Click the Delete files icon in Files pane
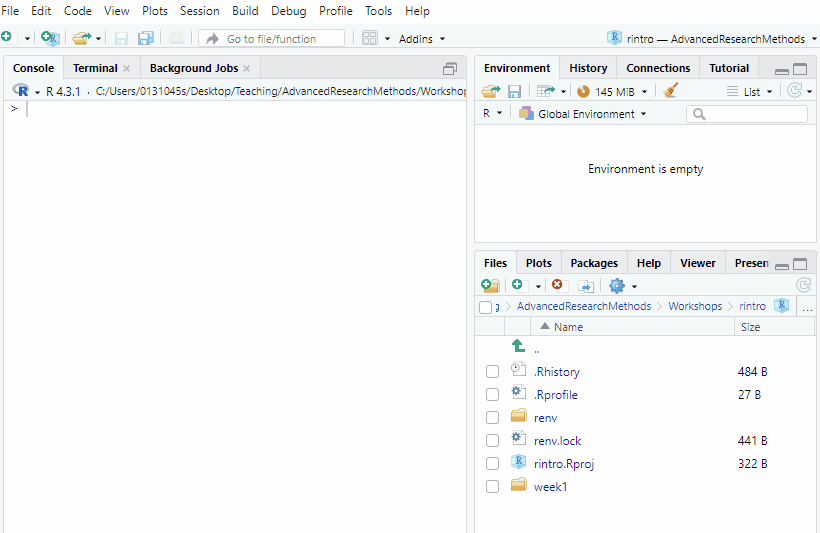The height and width of the screenshot is (533, 820). [558, 286]
